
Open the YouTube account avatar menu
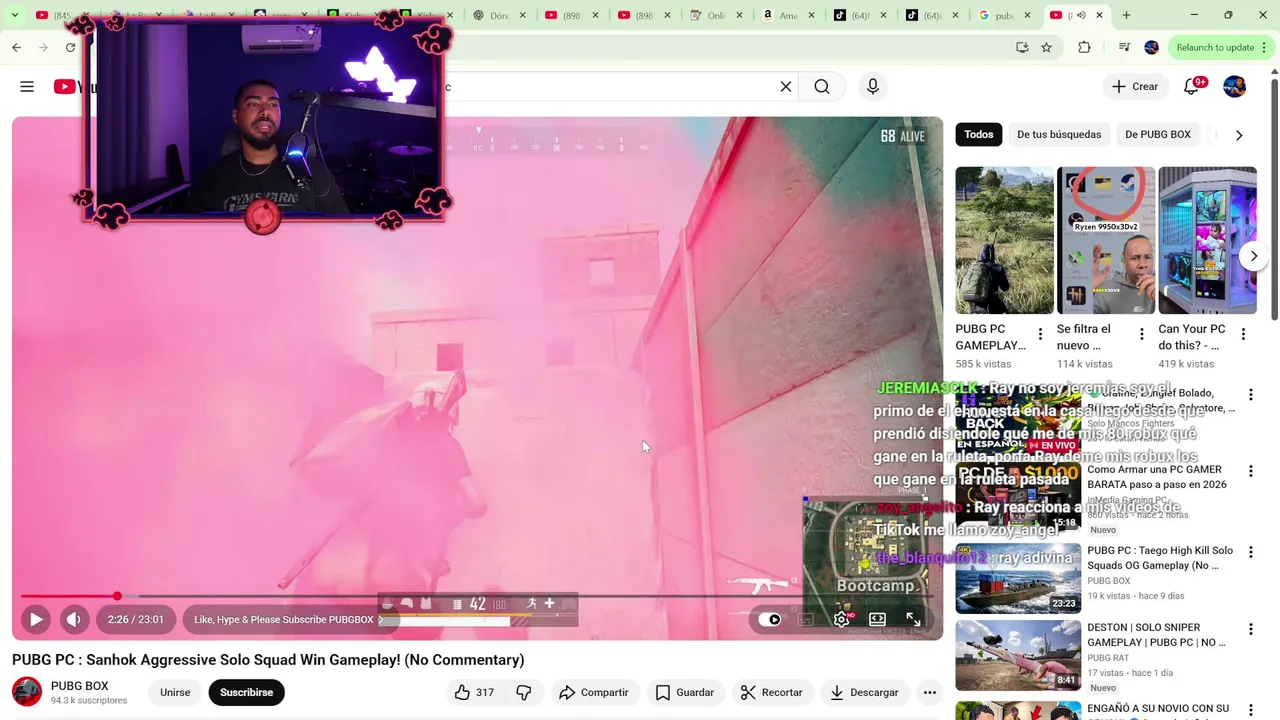tap(1235, 87)
